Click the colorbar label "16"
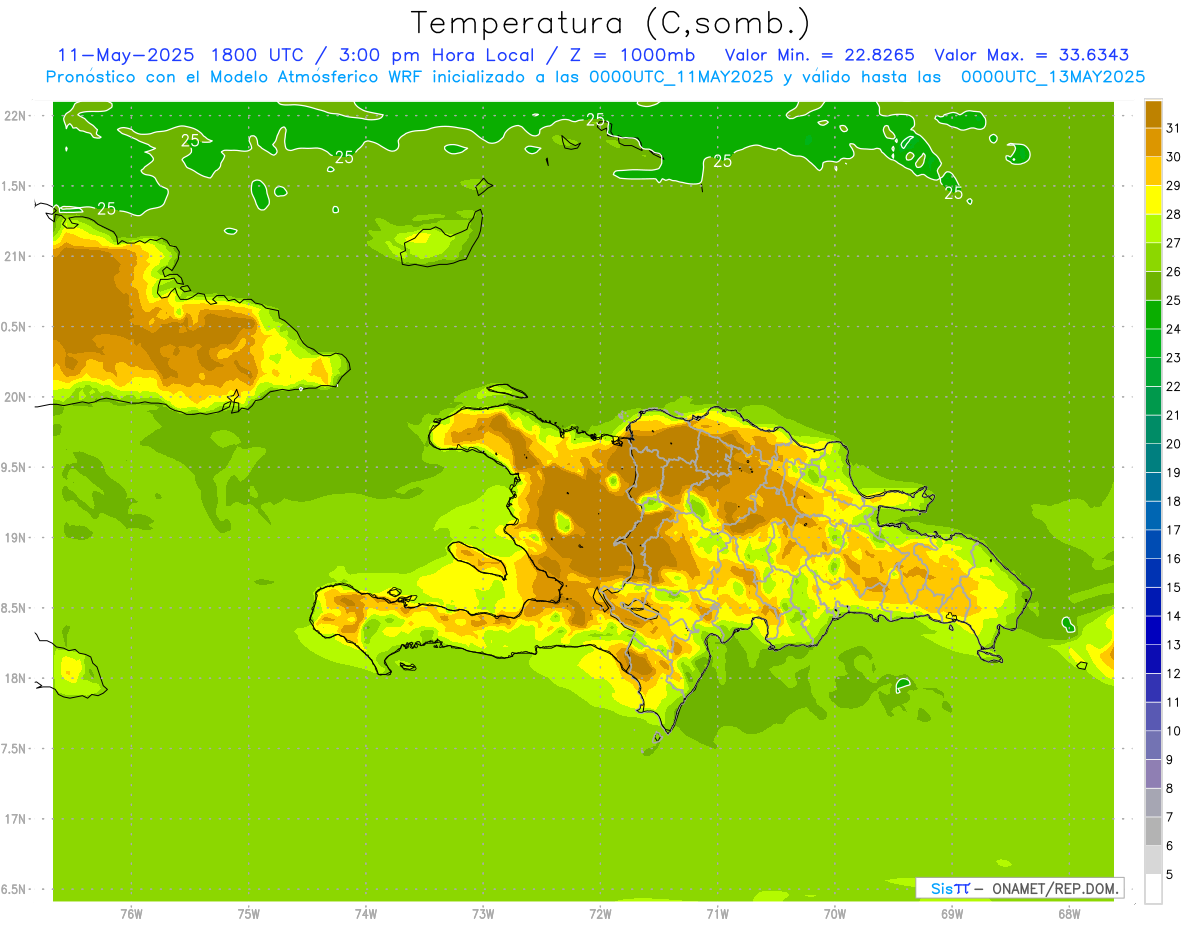This screenshot has width=1200, height=927. point(1175,559)
